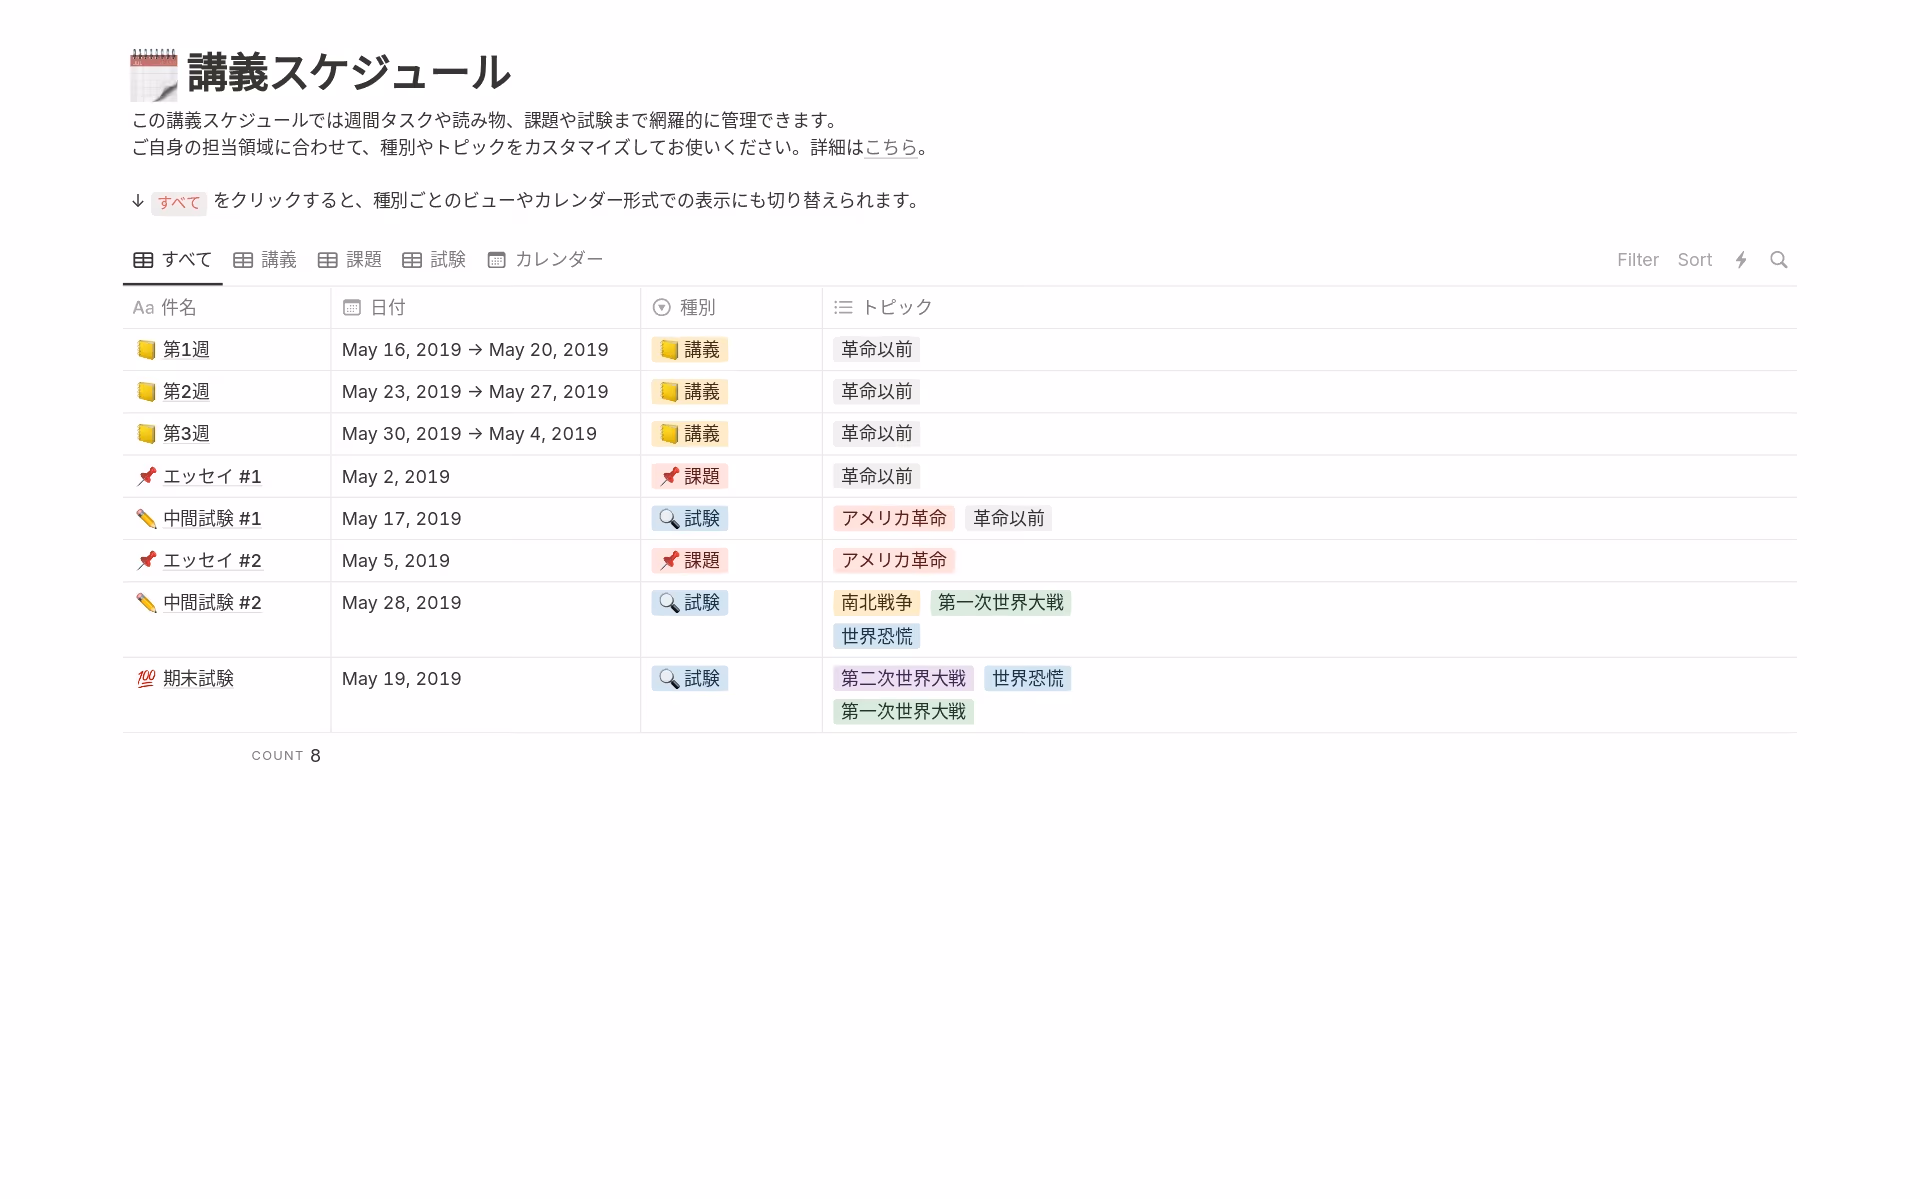Viewport: 1920px width, 1199px height.
Task: Click the pencil icon of 中間試験 #2
Action: pyautogui.click(x=146, y=603)
